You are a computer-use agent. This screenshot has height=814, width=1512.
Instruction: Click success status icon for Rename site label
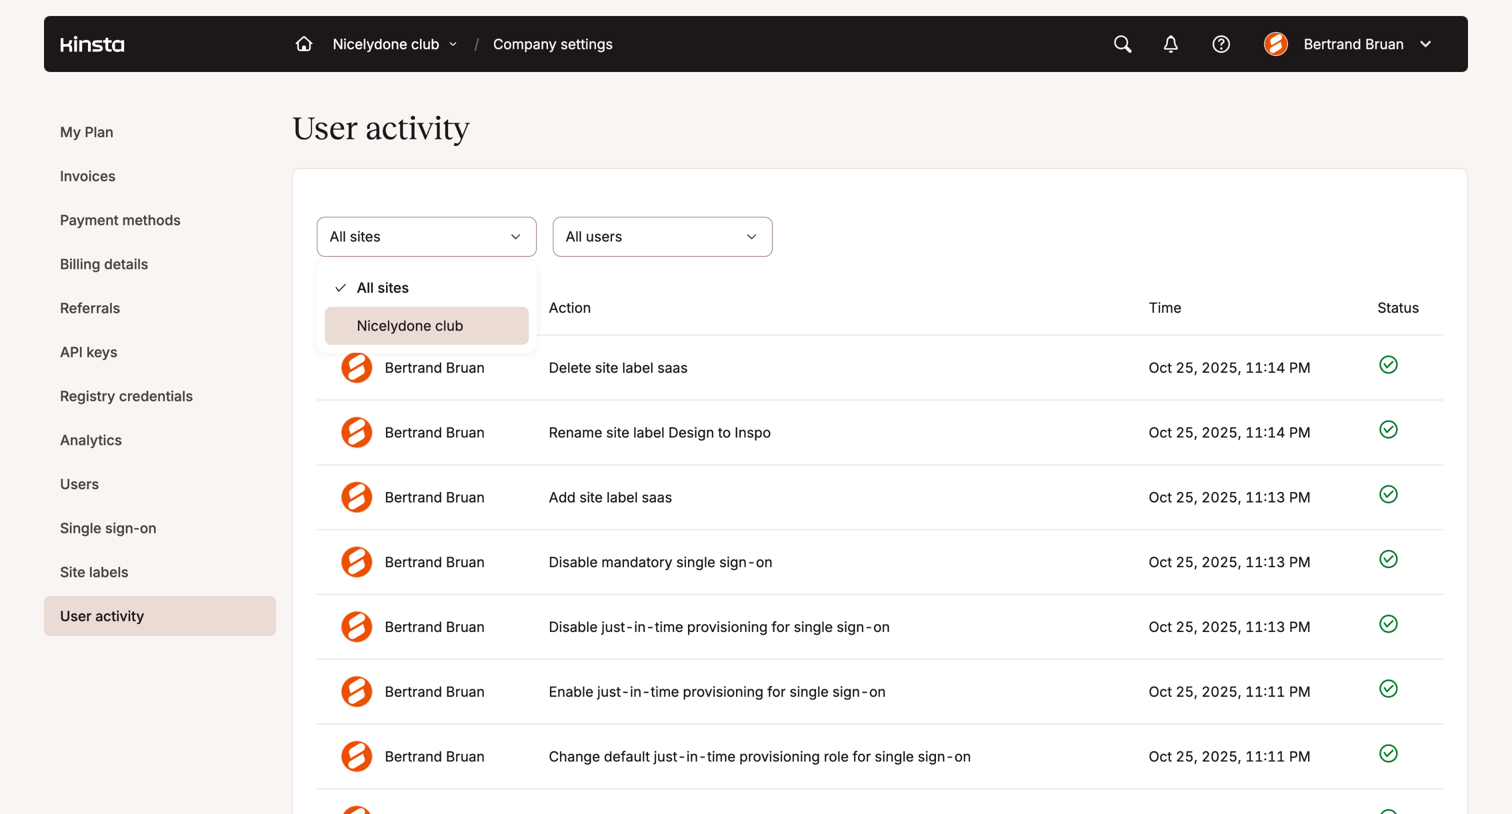click(x=1388, y=430)
